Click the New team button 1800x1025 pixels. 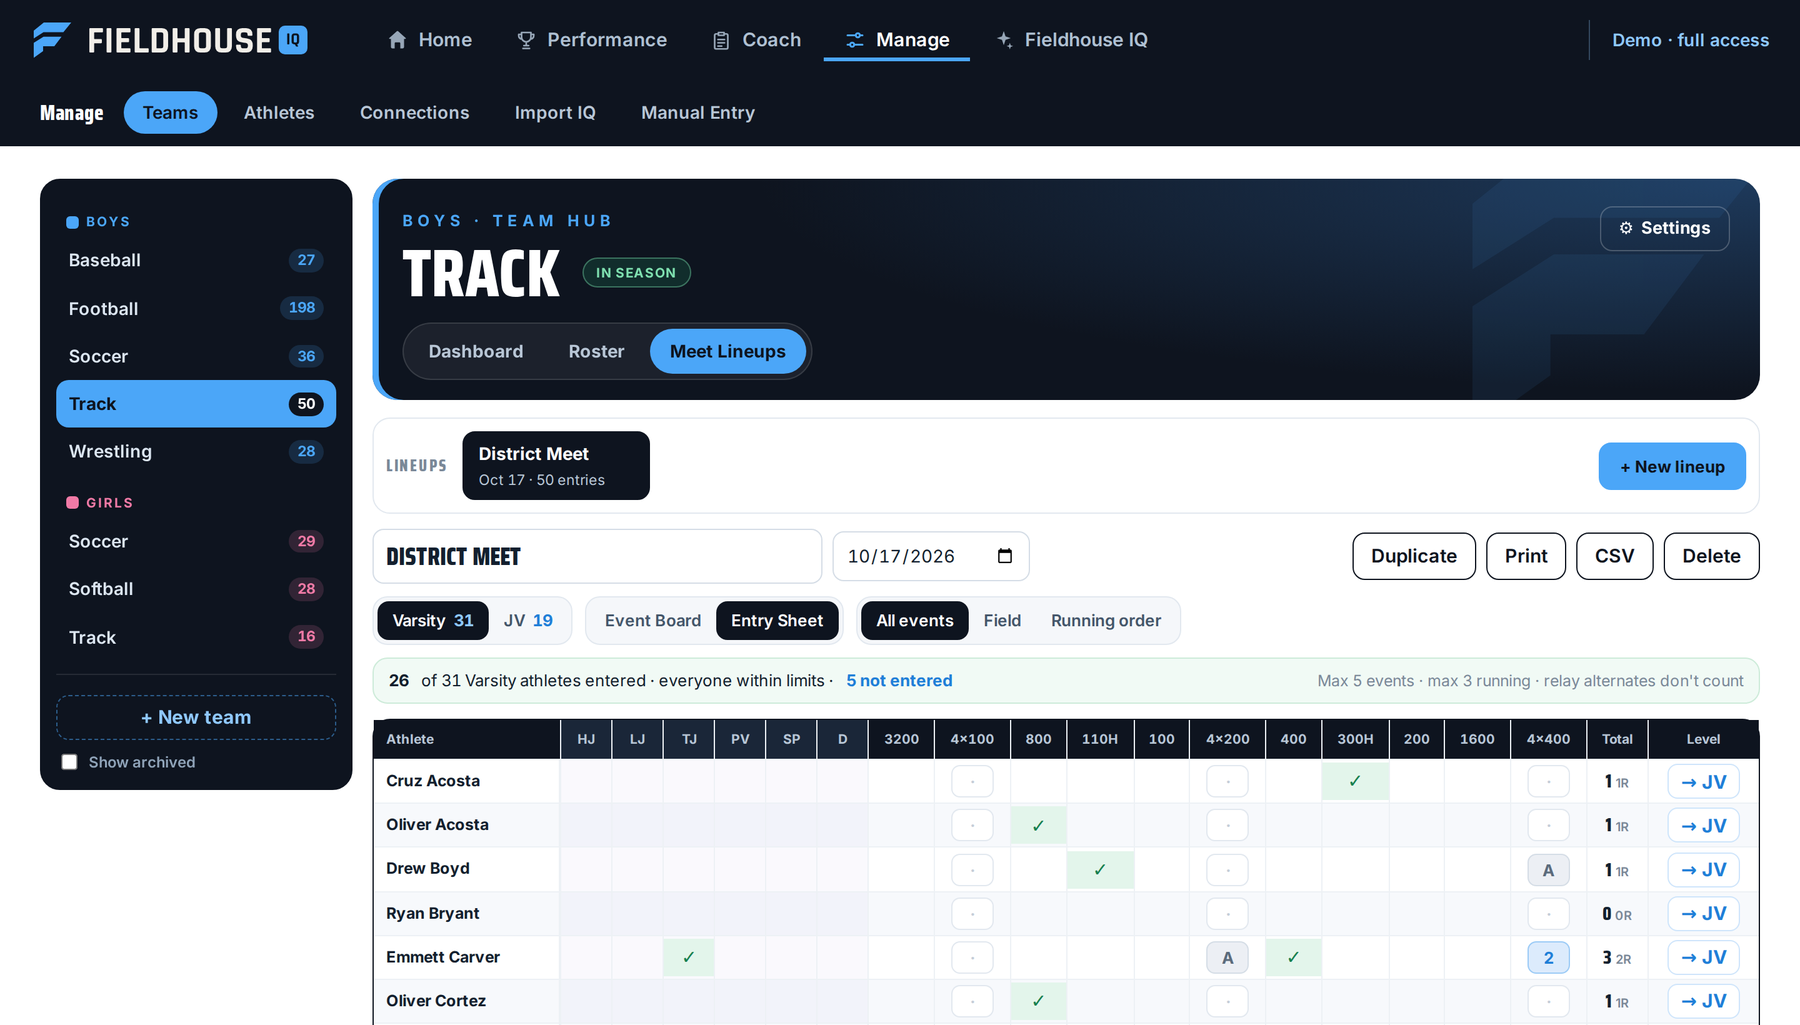click(x=196, y=718)
